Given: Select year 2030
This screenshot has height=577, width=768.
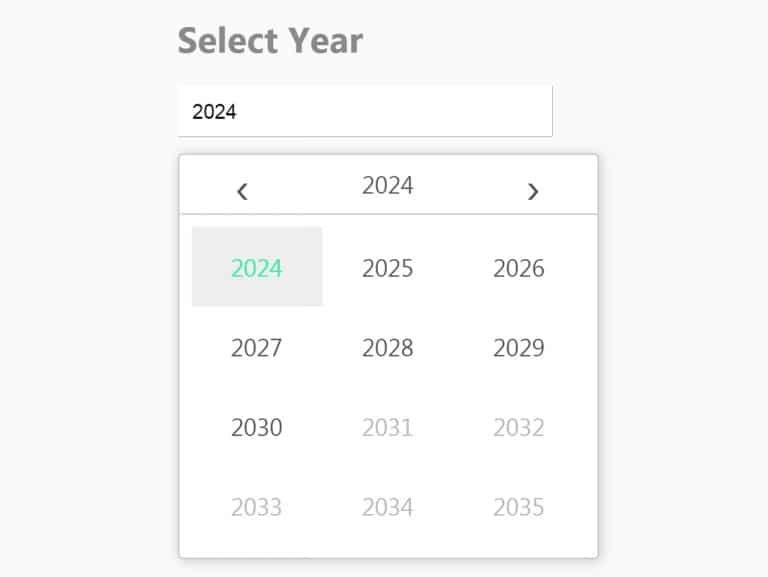Looking at the screenshot, I should 257,428.
